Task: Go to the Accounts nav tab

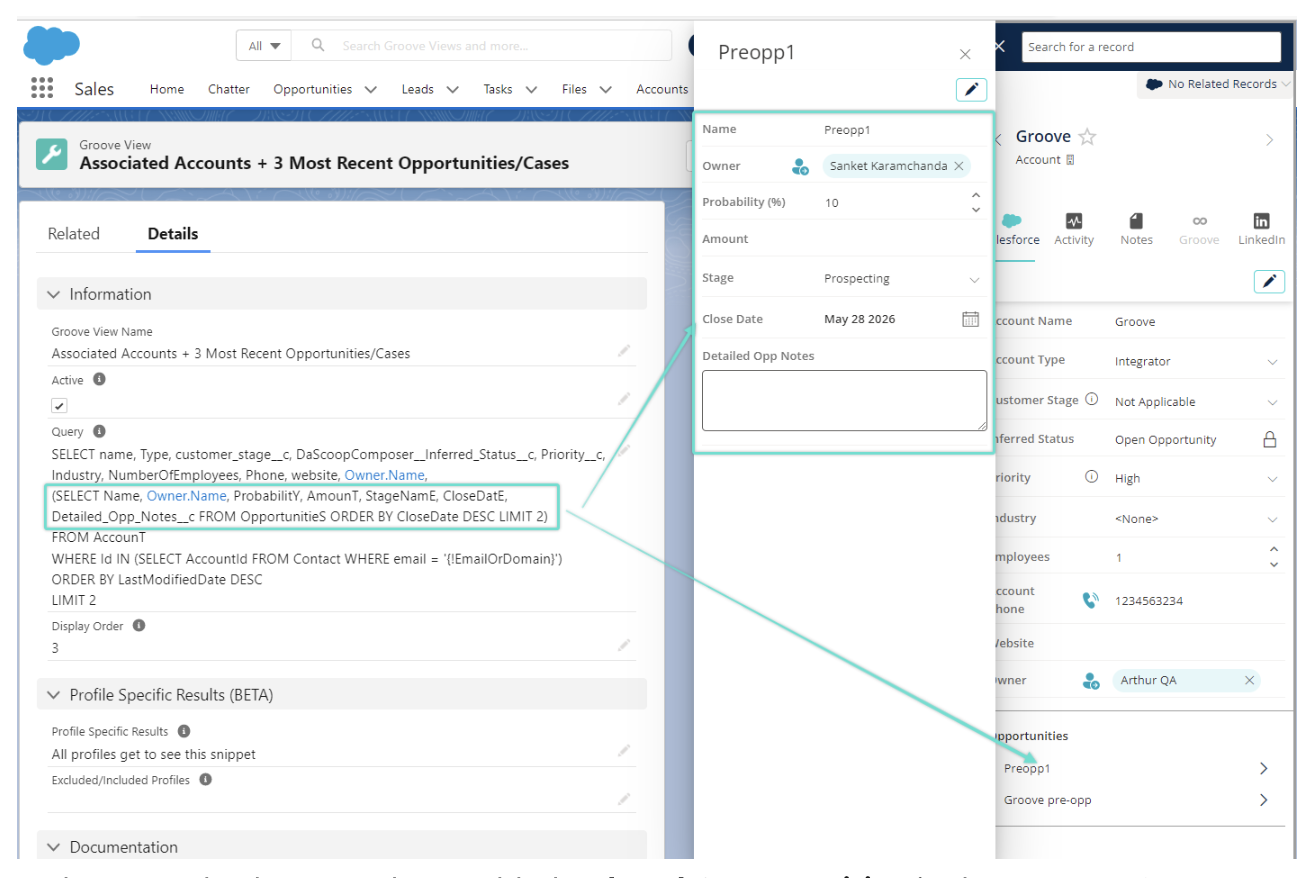Action: 662,89
